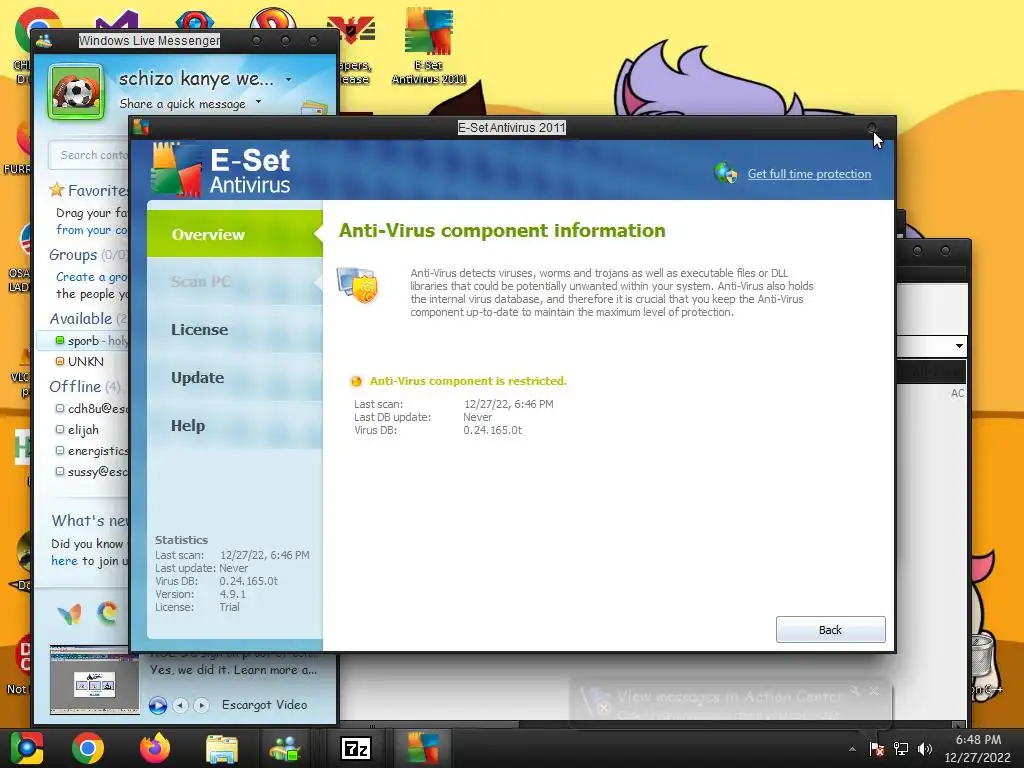This screenshot has width=1024, height=768.
Task: Select offline contact elijah
Action: pyautogui.click(x=84, y=430)
